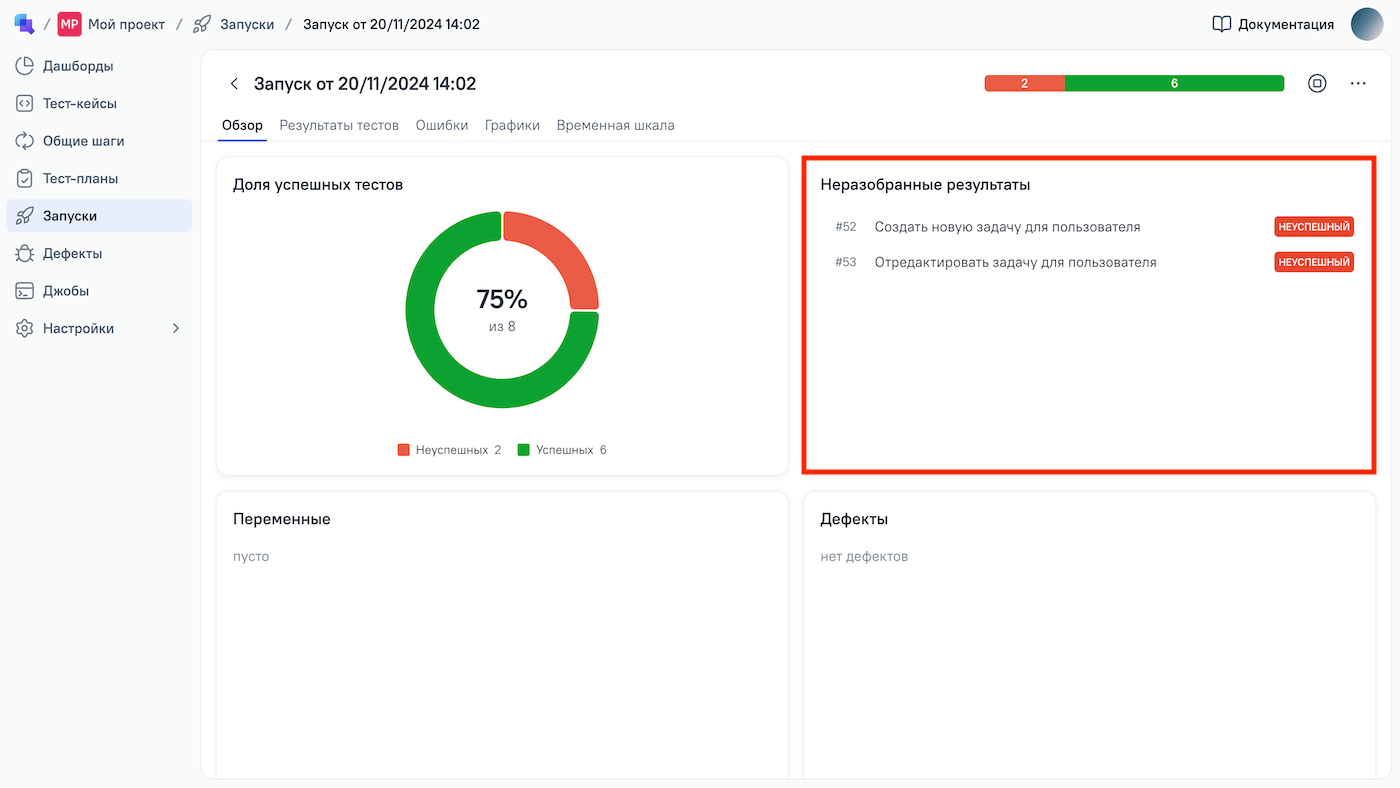Open the Документация link

click(1273, 24)
